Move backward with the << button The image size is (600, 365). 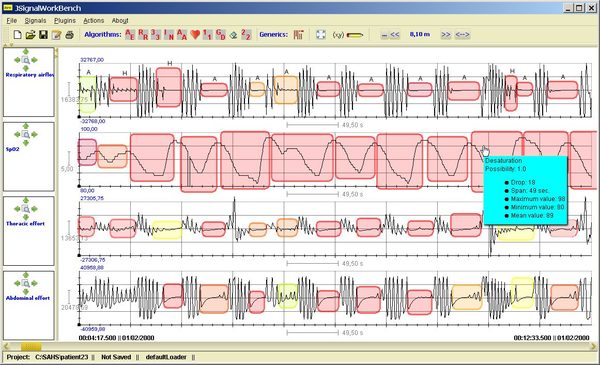(395, 35)
